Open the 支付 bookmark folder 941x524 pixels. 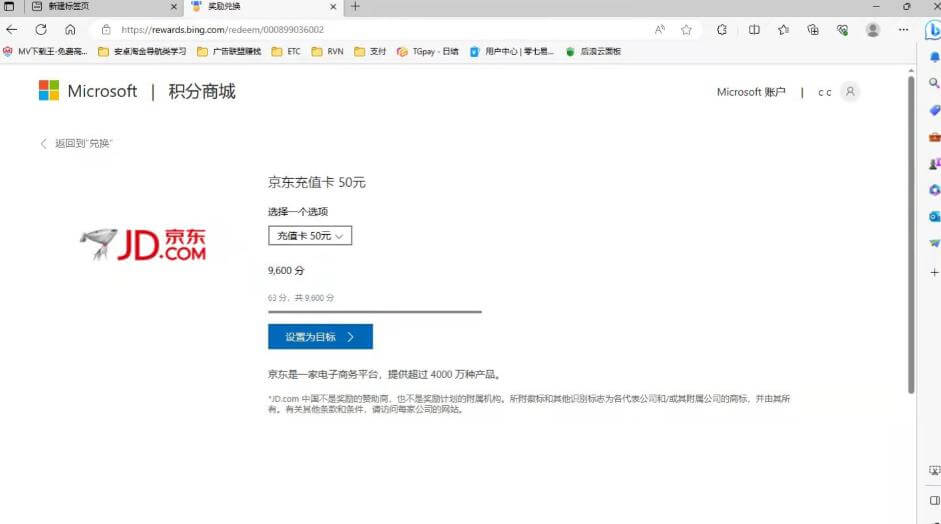coord(370,52)
